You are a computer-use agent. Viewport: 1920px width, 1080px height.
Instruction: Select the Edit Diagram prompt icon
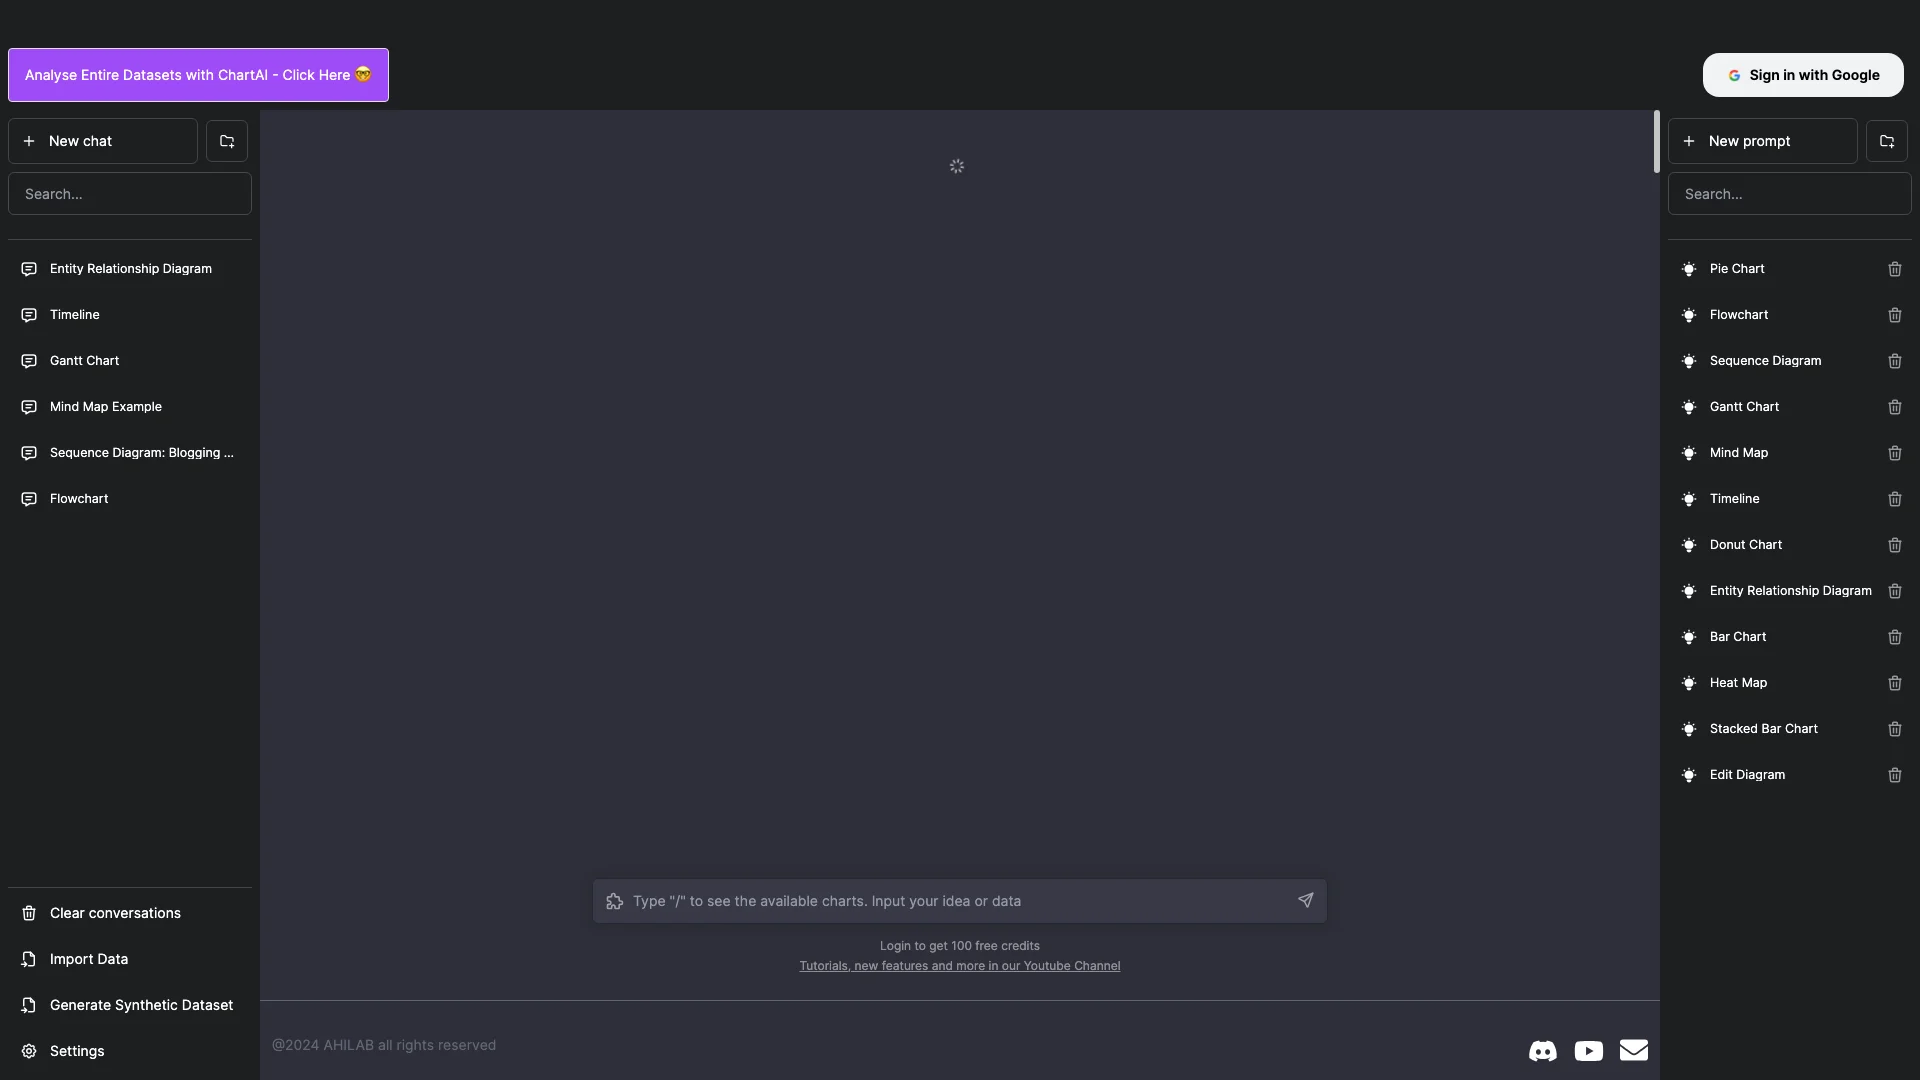(x=1689, y=775)
